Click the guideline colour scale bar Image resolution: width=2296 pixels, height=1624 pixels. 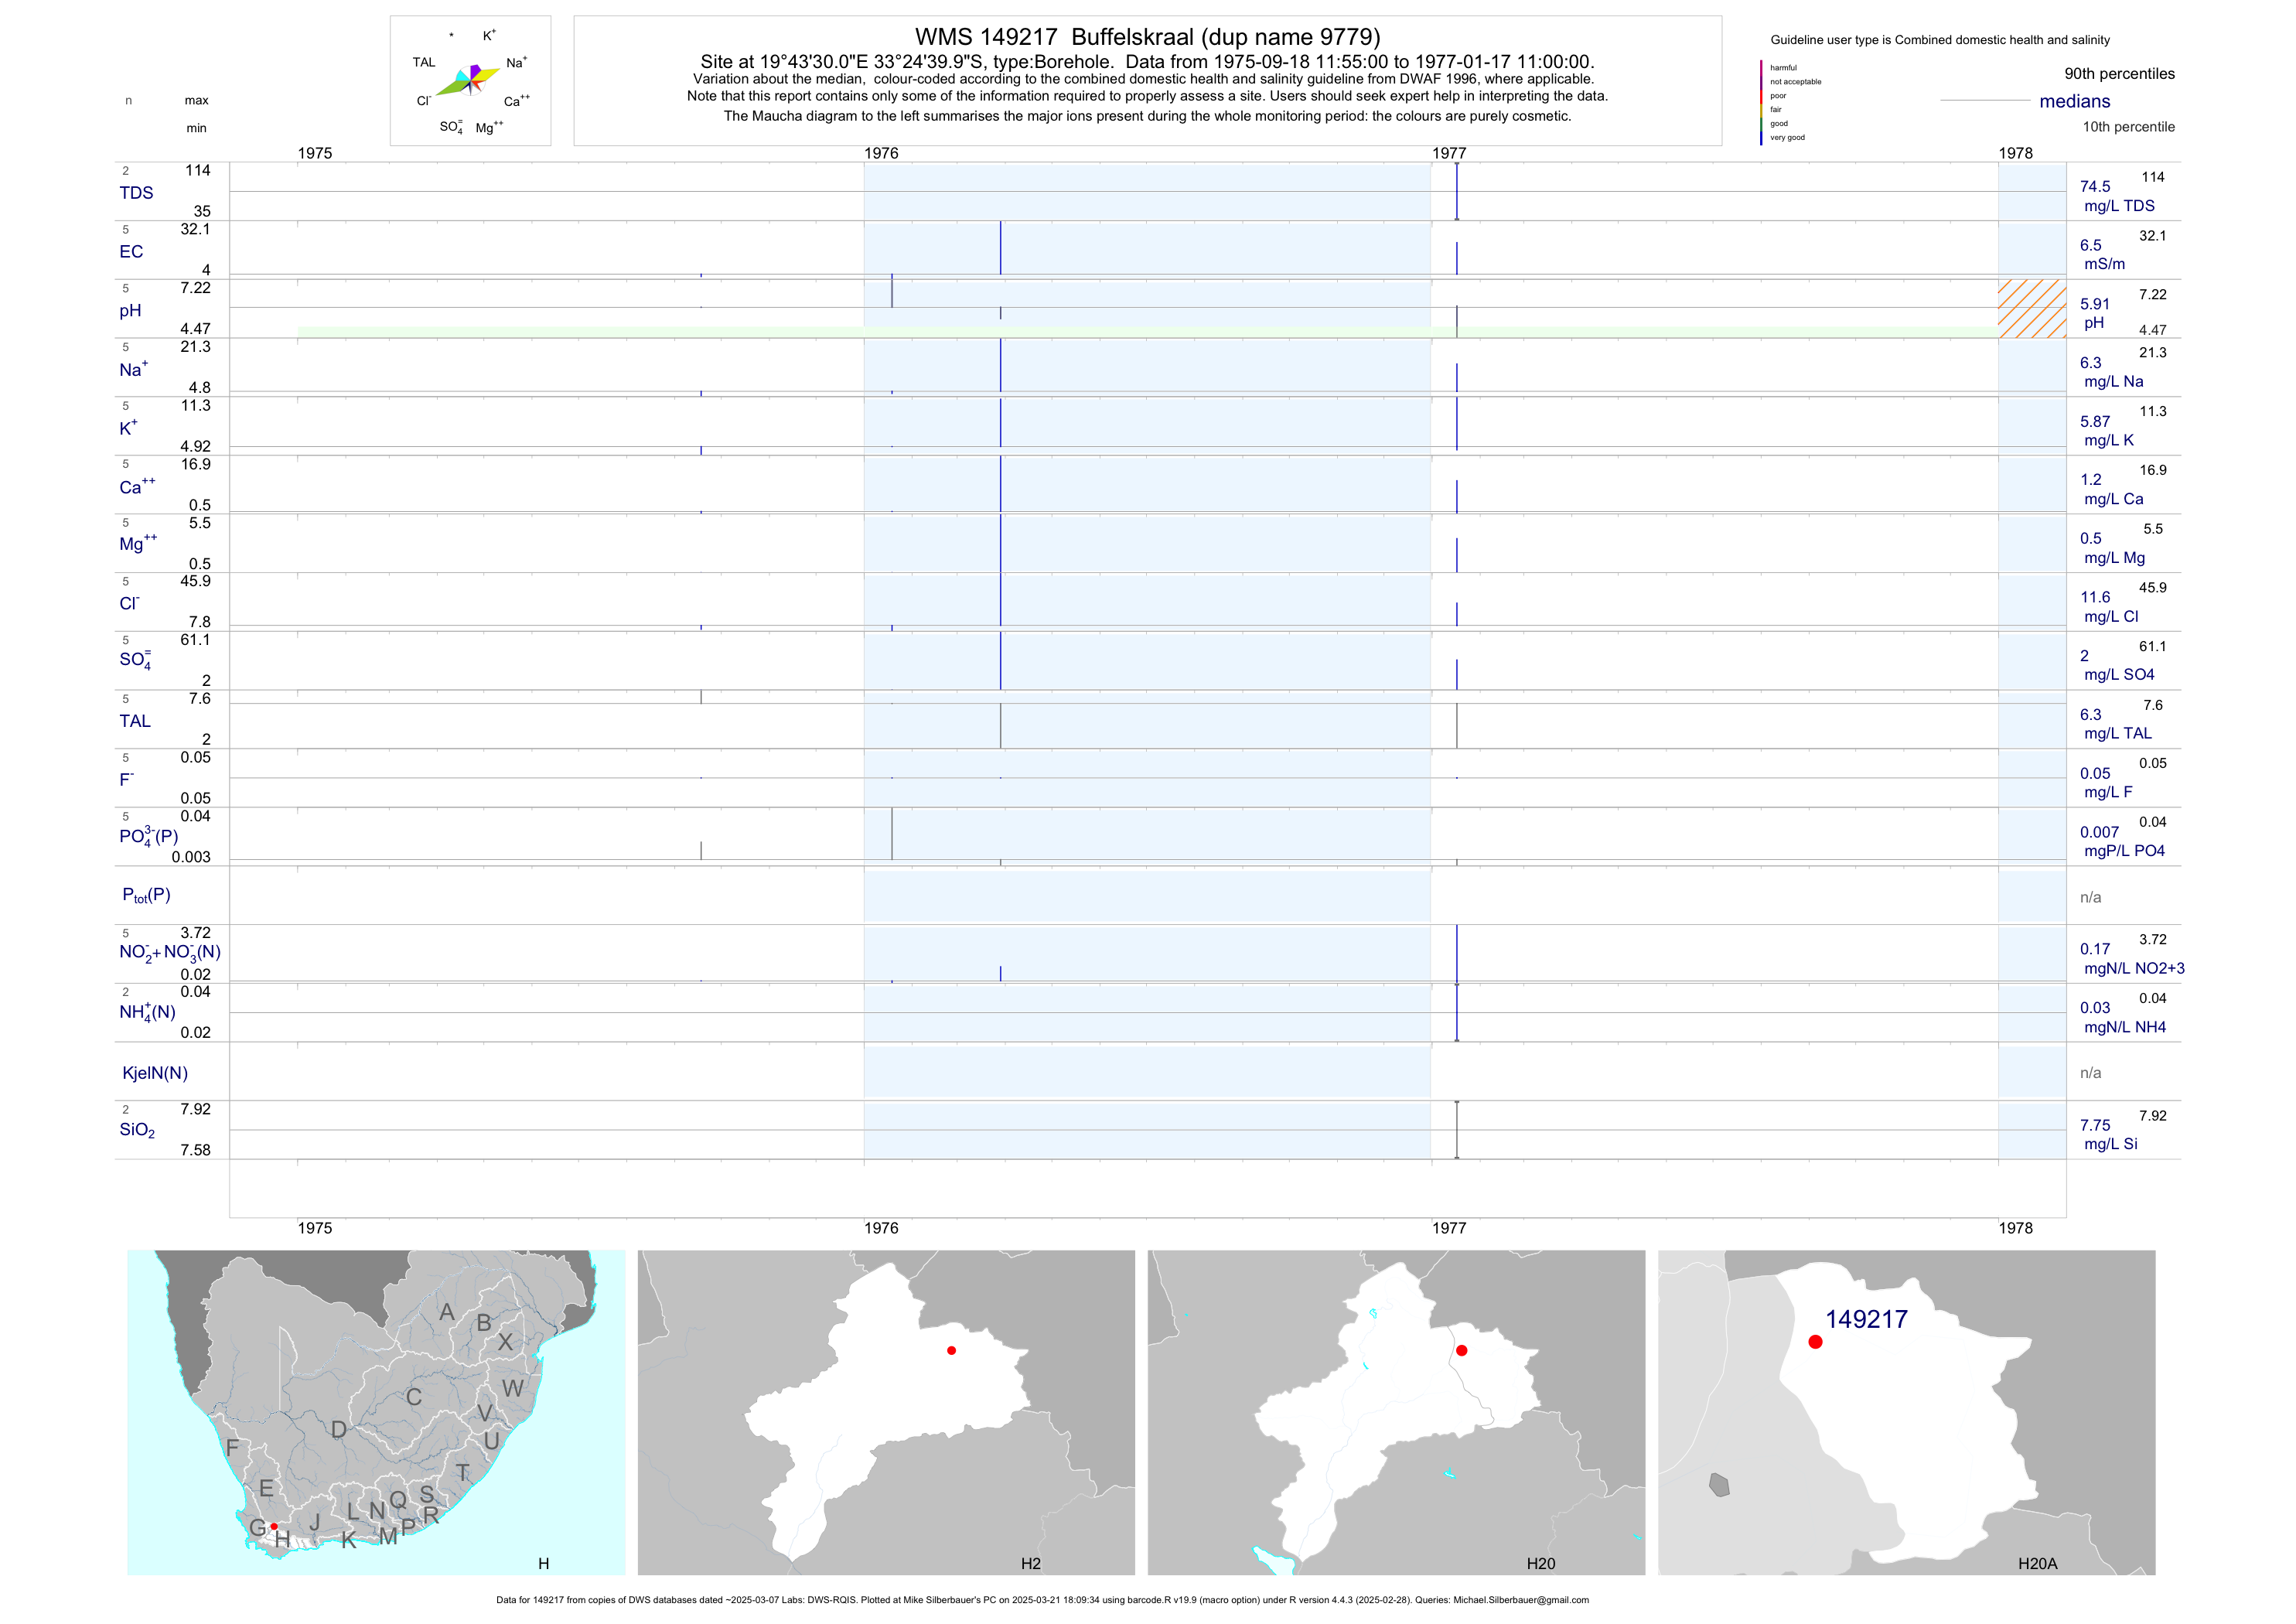click(x=1761, y=102)
